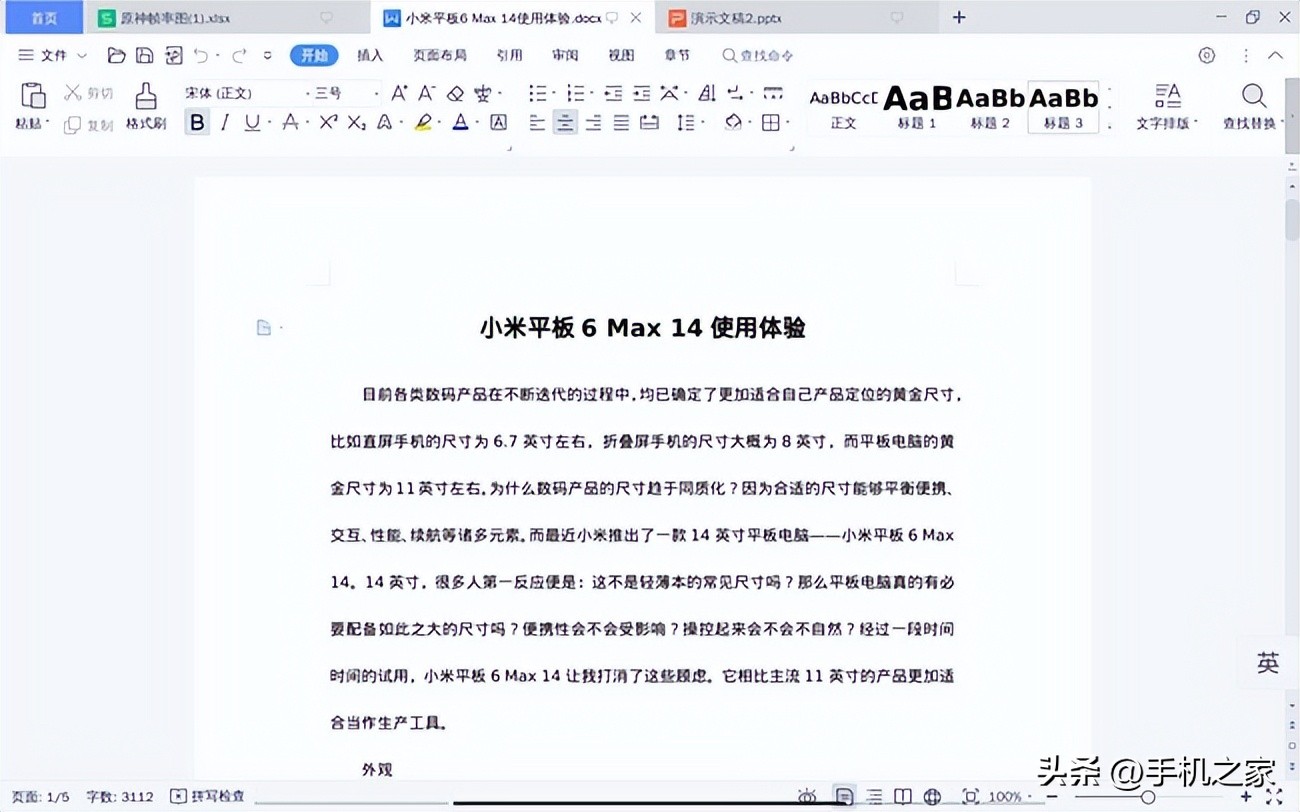Toggle bold formatting on selected text

tap(197, 122)
